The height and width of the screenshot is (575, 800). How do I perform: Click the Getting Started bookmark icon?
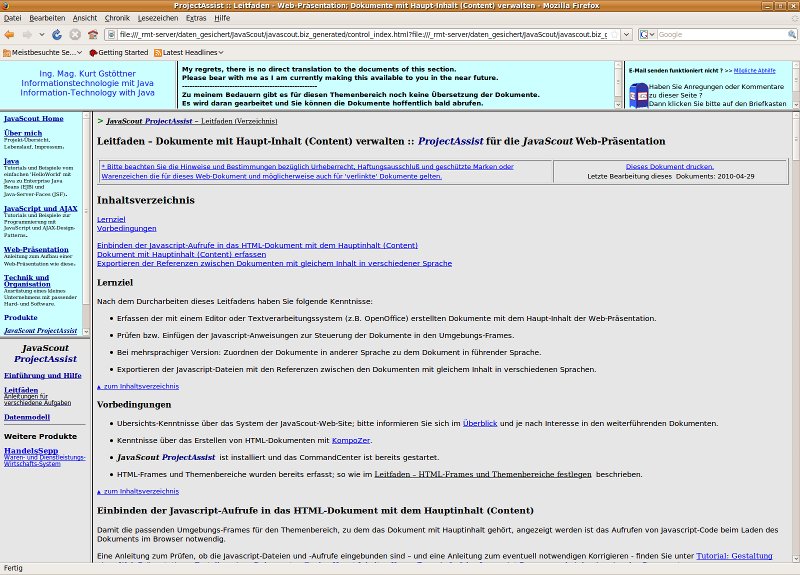(x=93, y=52)
